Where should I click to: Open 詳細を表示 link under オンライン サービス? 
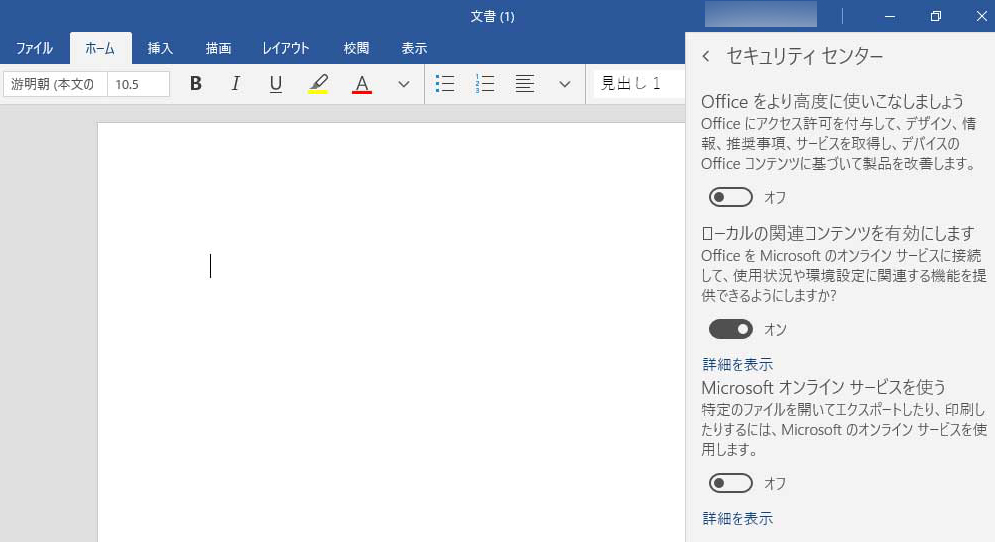pos(737,518)
